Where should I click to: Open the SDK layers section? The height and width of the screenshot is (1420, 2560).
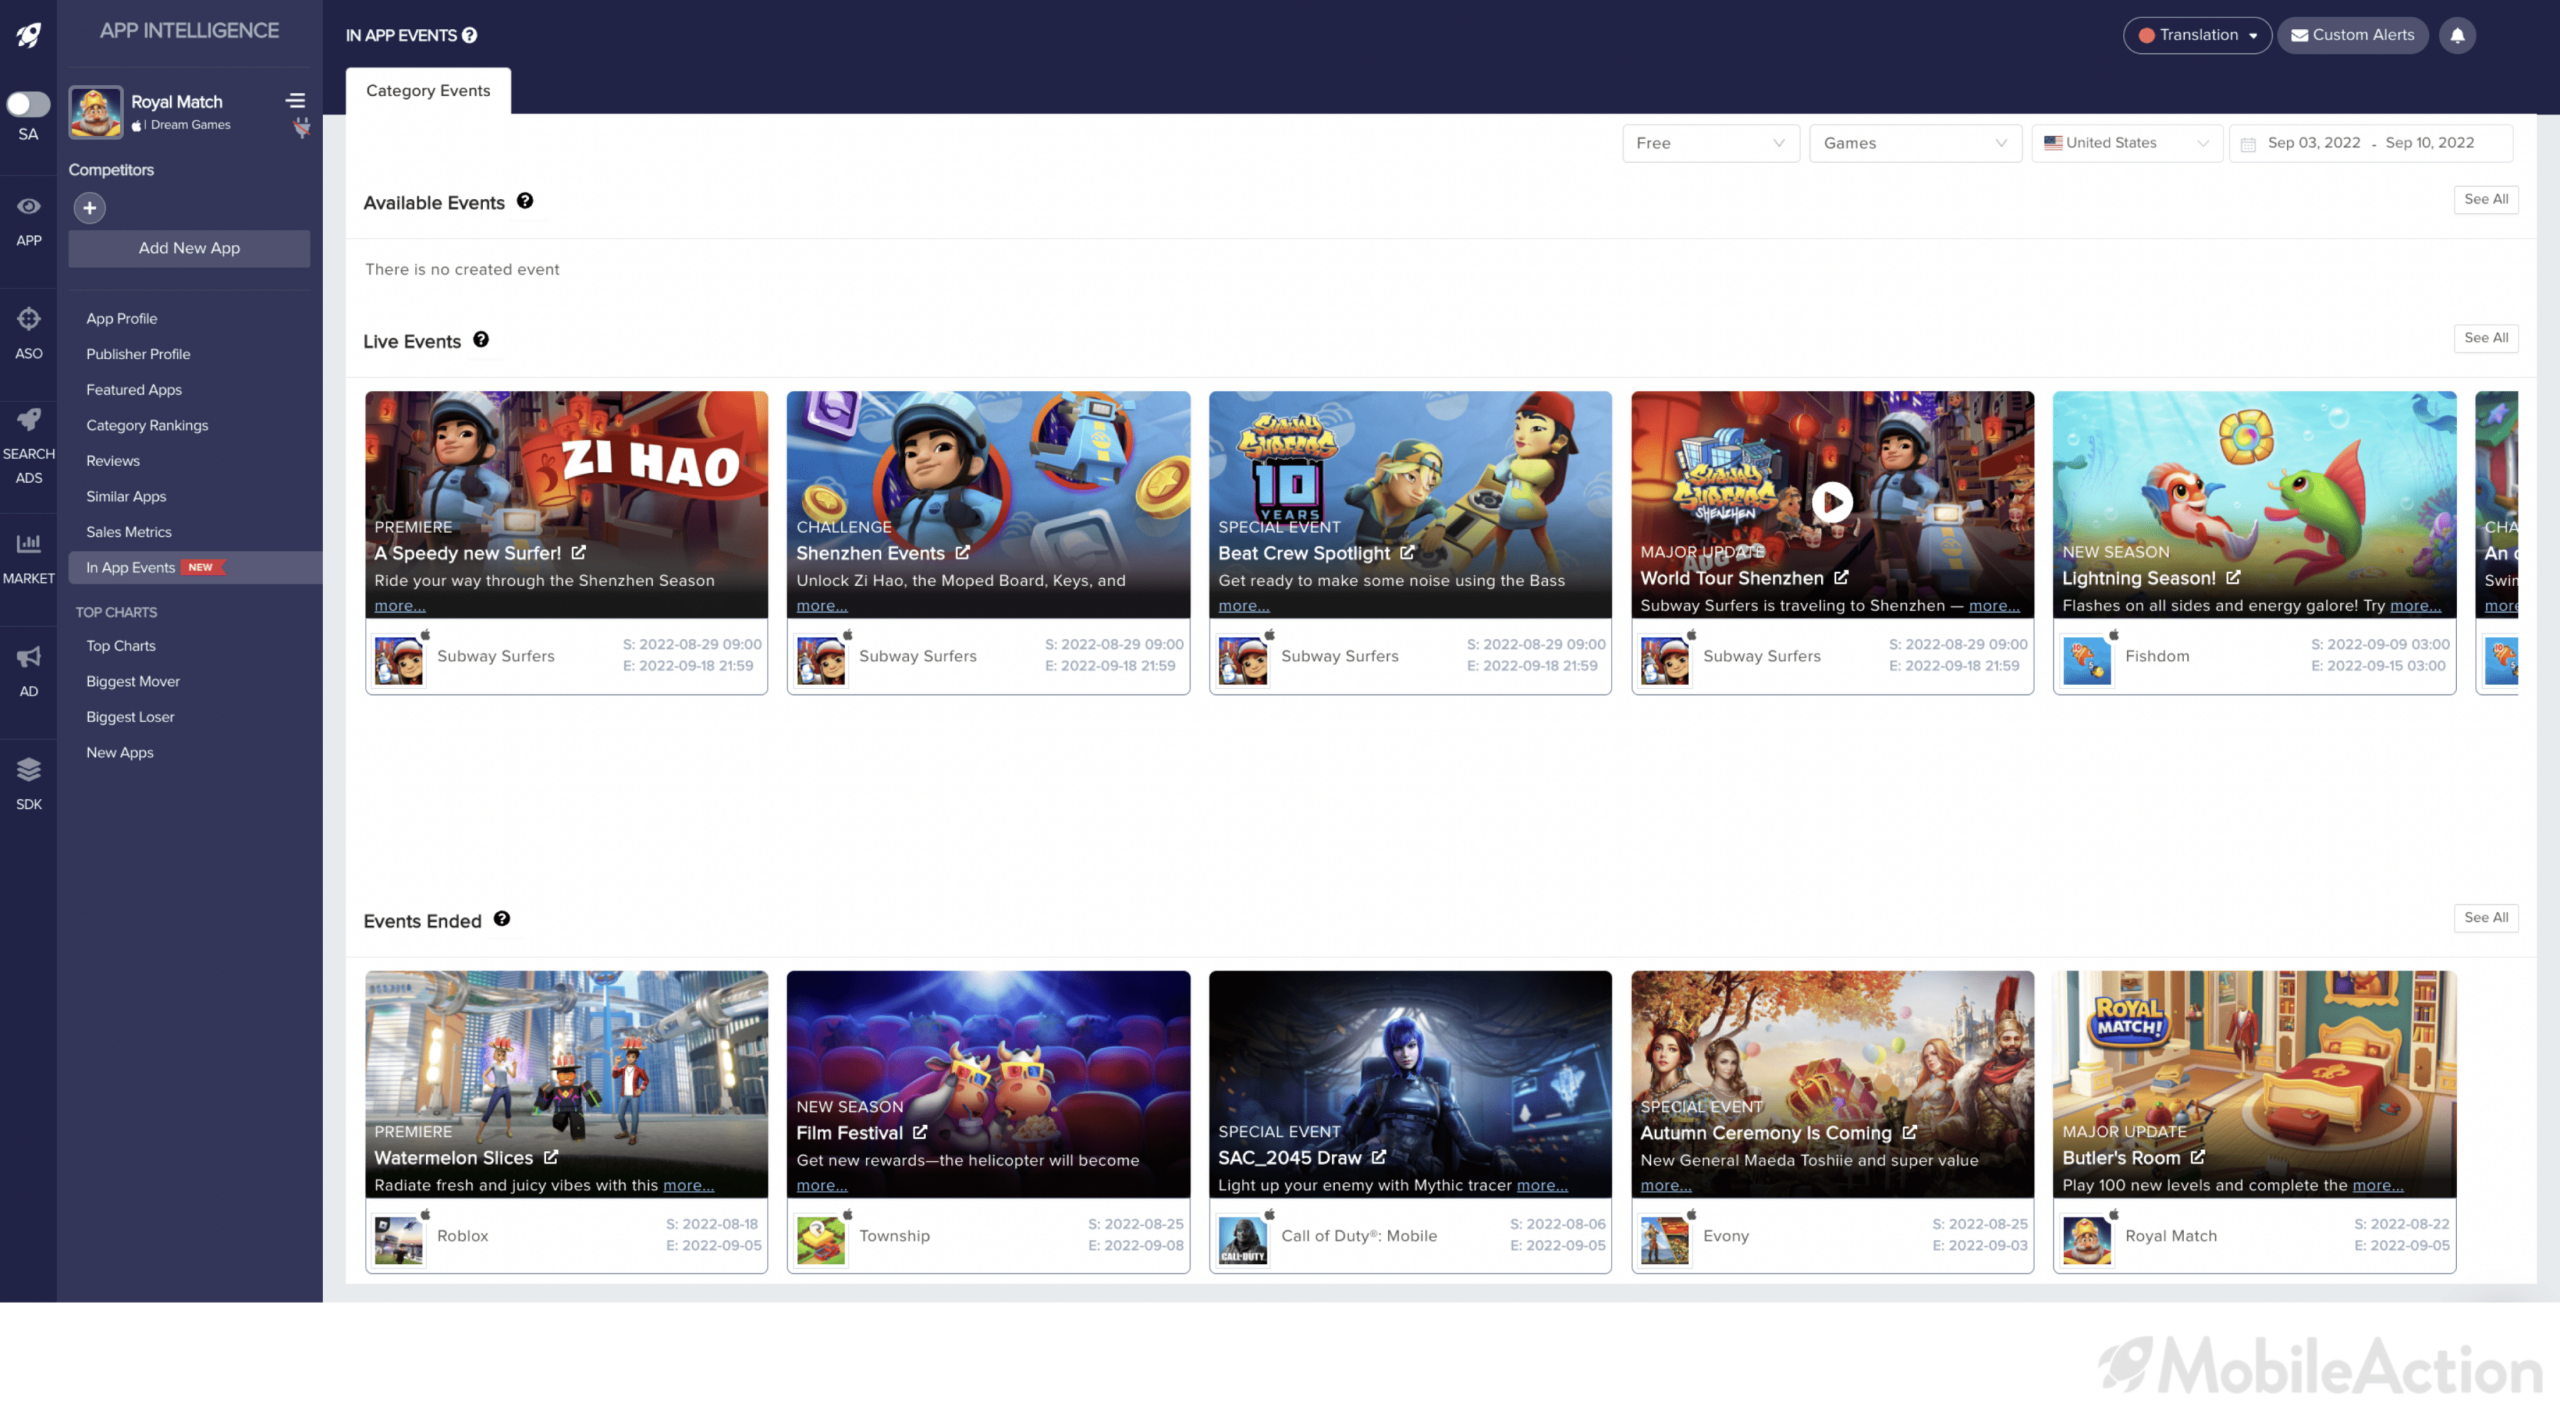coord(28,784)
